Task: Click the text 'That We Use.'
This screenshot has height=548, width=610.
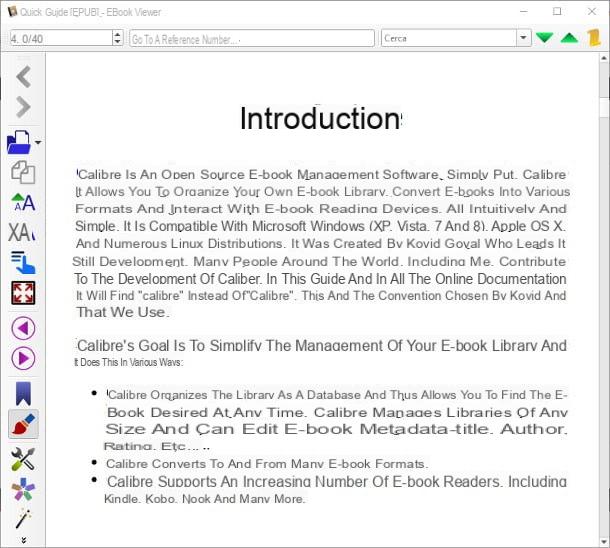Action: [123, 312]
